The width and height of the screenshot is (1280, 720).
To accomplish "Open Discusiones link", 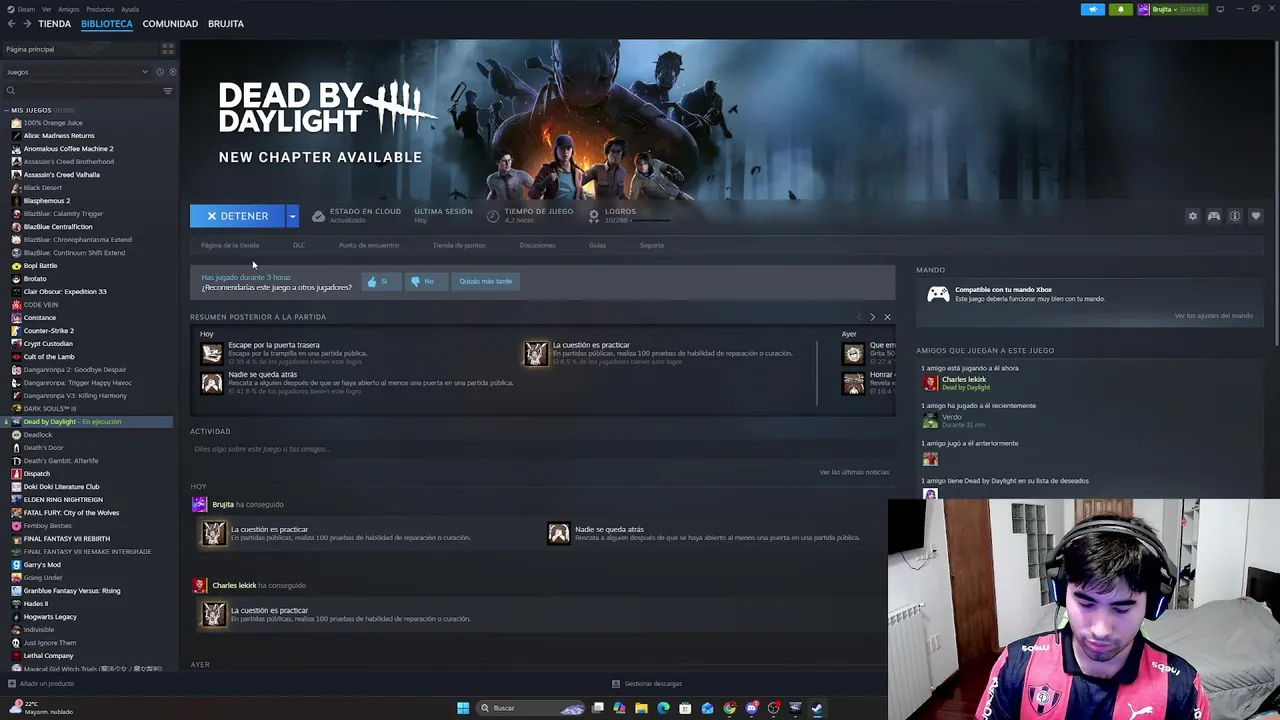I will pos(537,245).
